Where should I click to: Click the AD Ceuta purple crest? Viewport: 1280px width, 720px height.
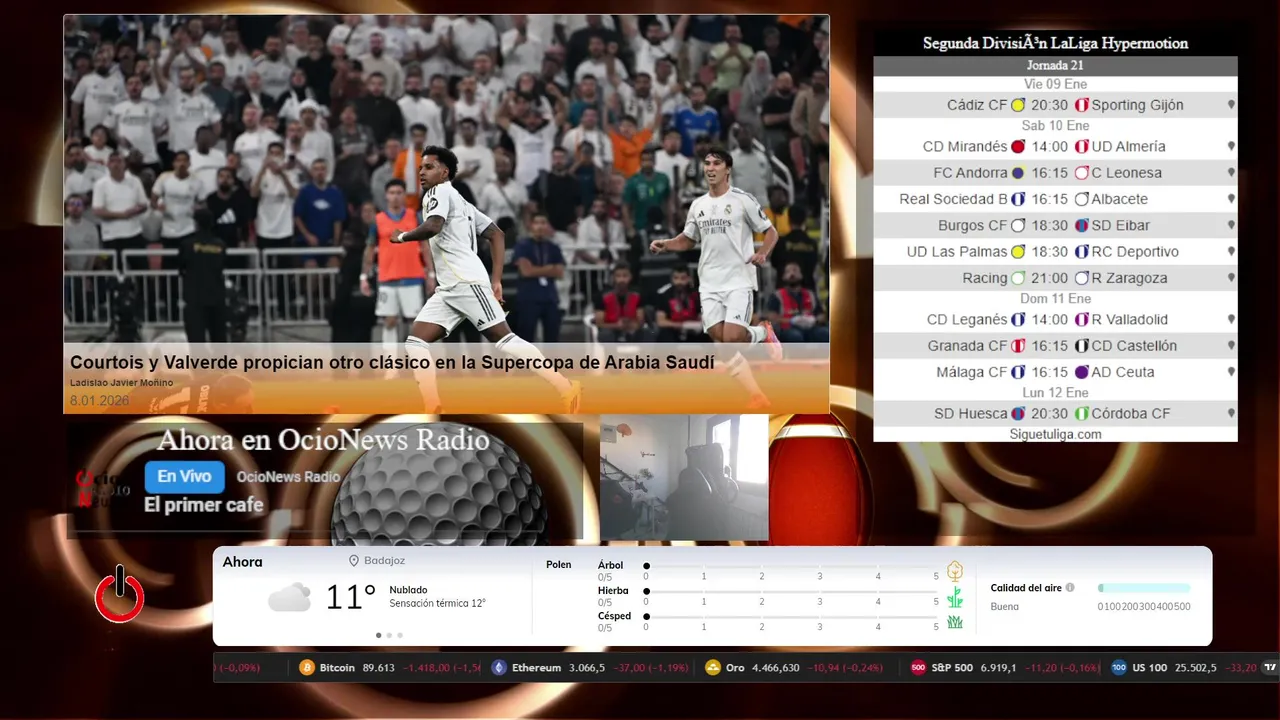(1081, 372)
